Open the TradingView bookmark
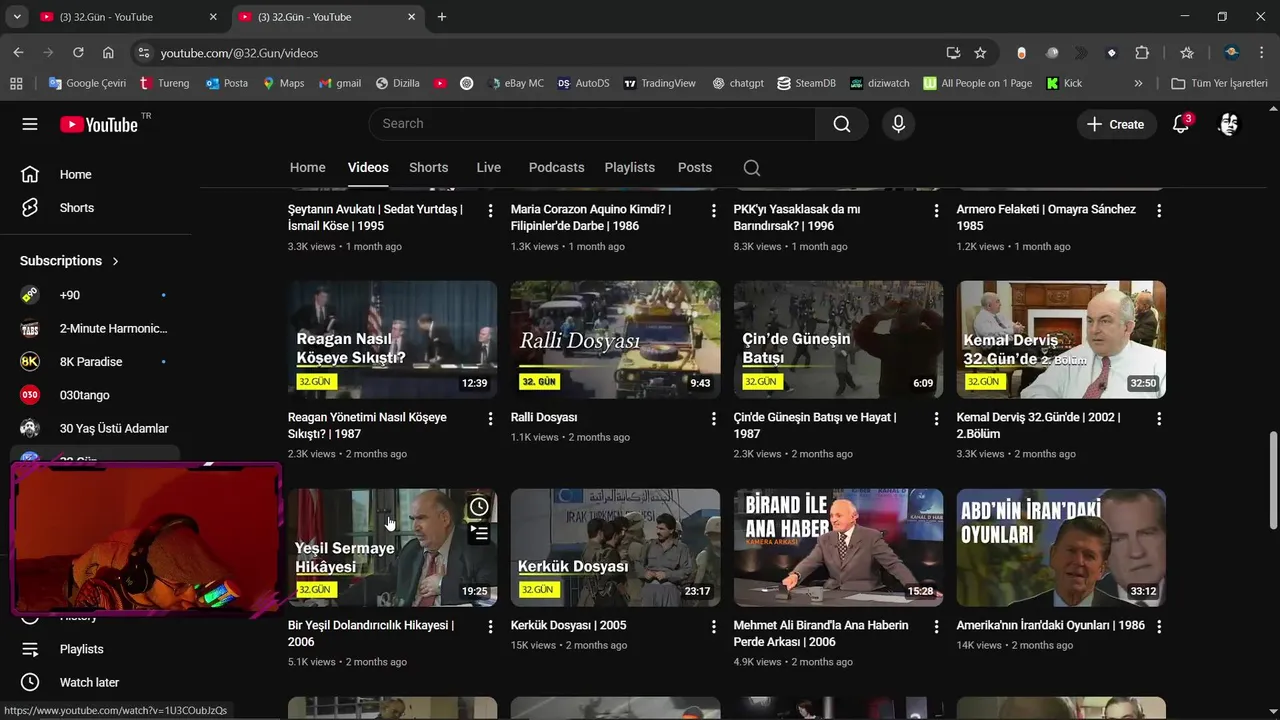 pos(659,83)
